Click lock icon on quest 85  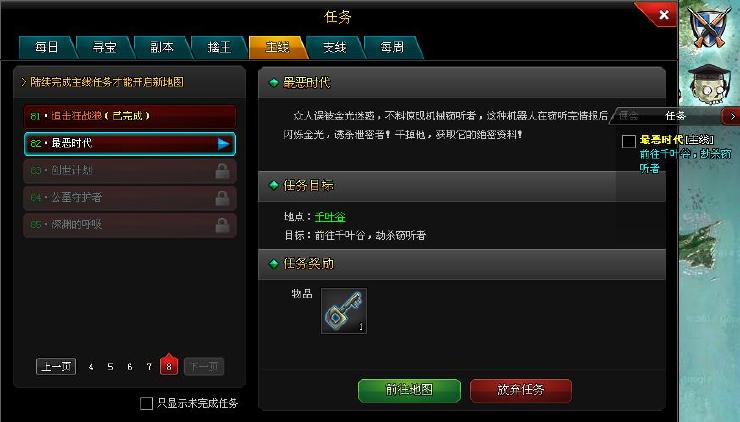(222, 225)
